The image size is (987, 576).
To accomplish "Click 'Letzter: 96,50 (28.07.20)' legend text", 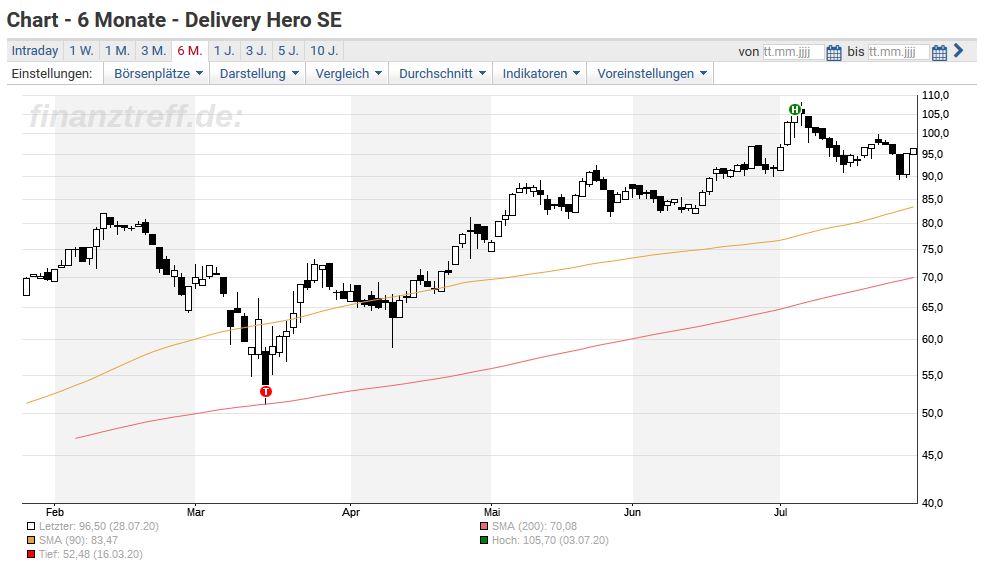I will [99, 526].
